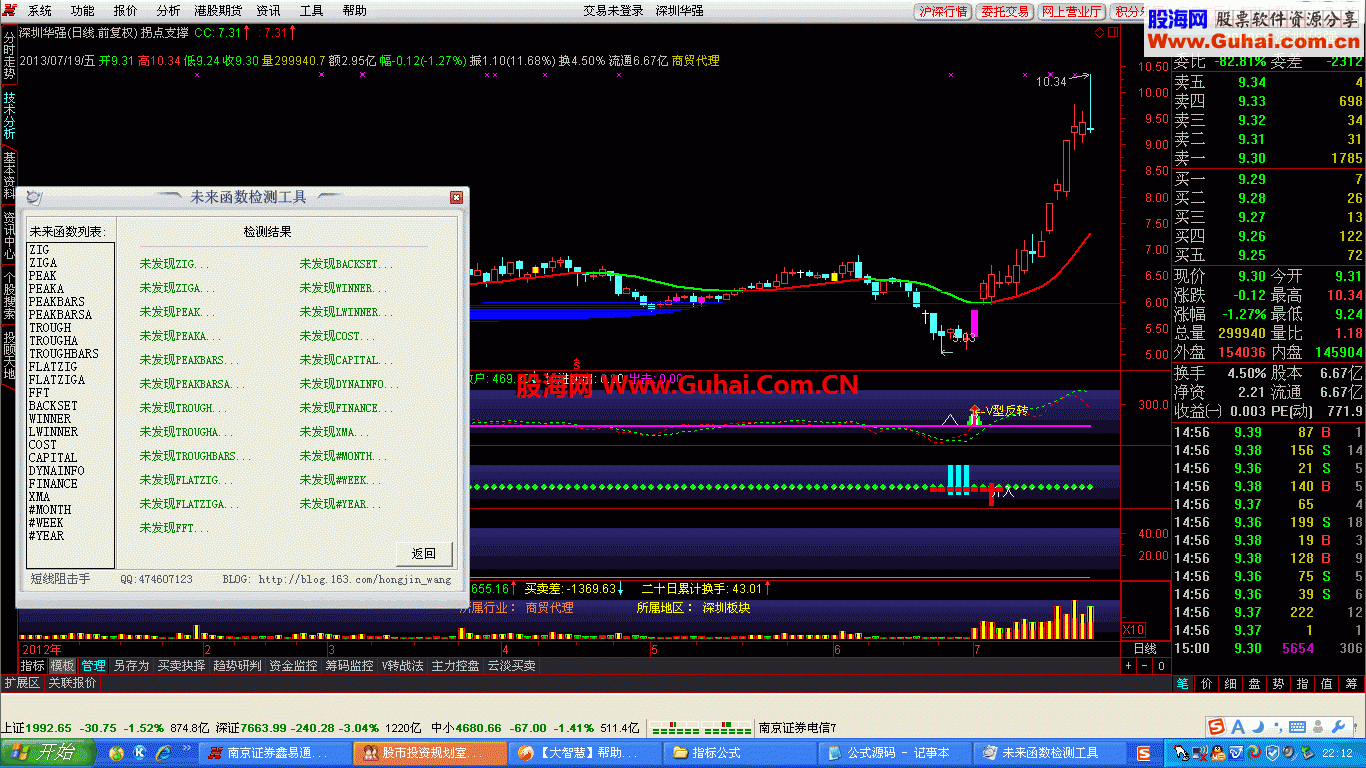1366x768 pixels.
Task: Click the red app logo in menu bar
Action: click(10, 11)
